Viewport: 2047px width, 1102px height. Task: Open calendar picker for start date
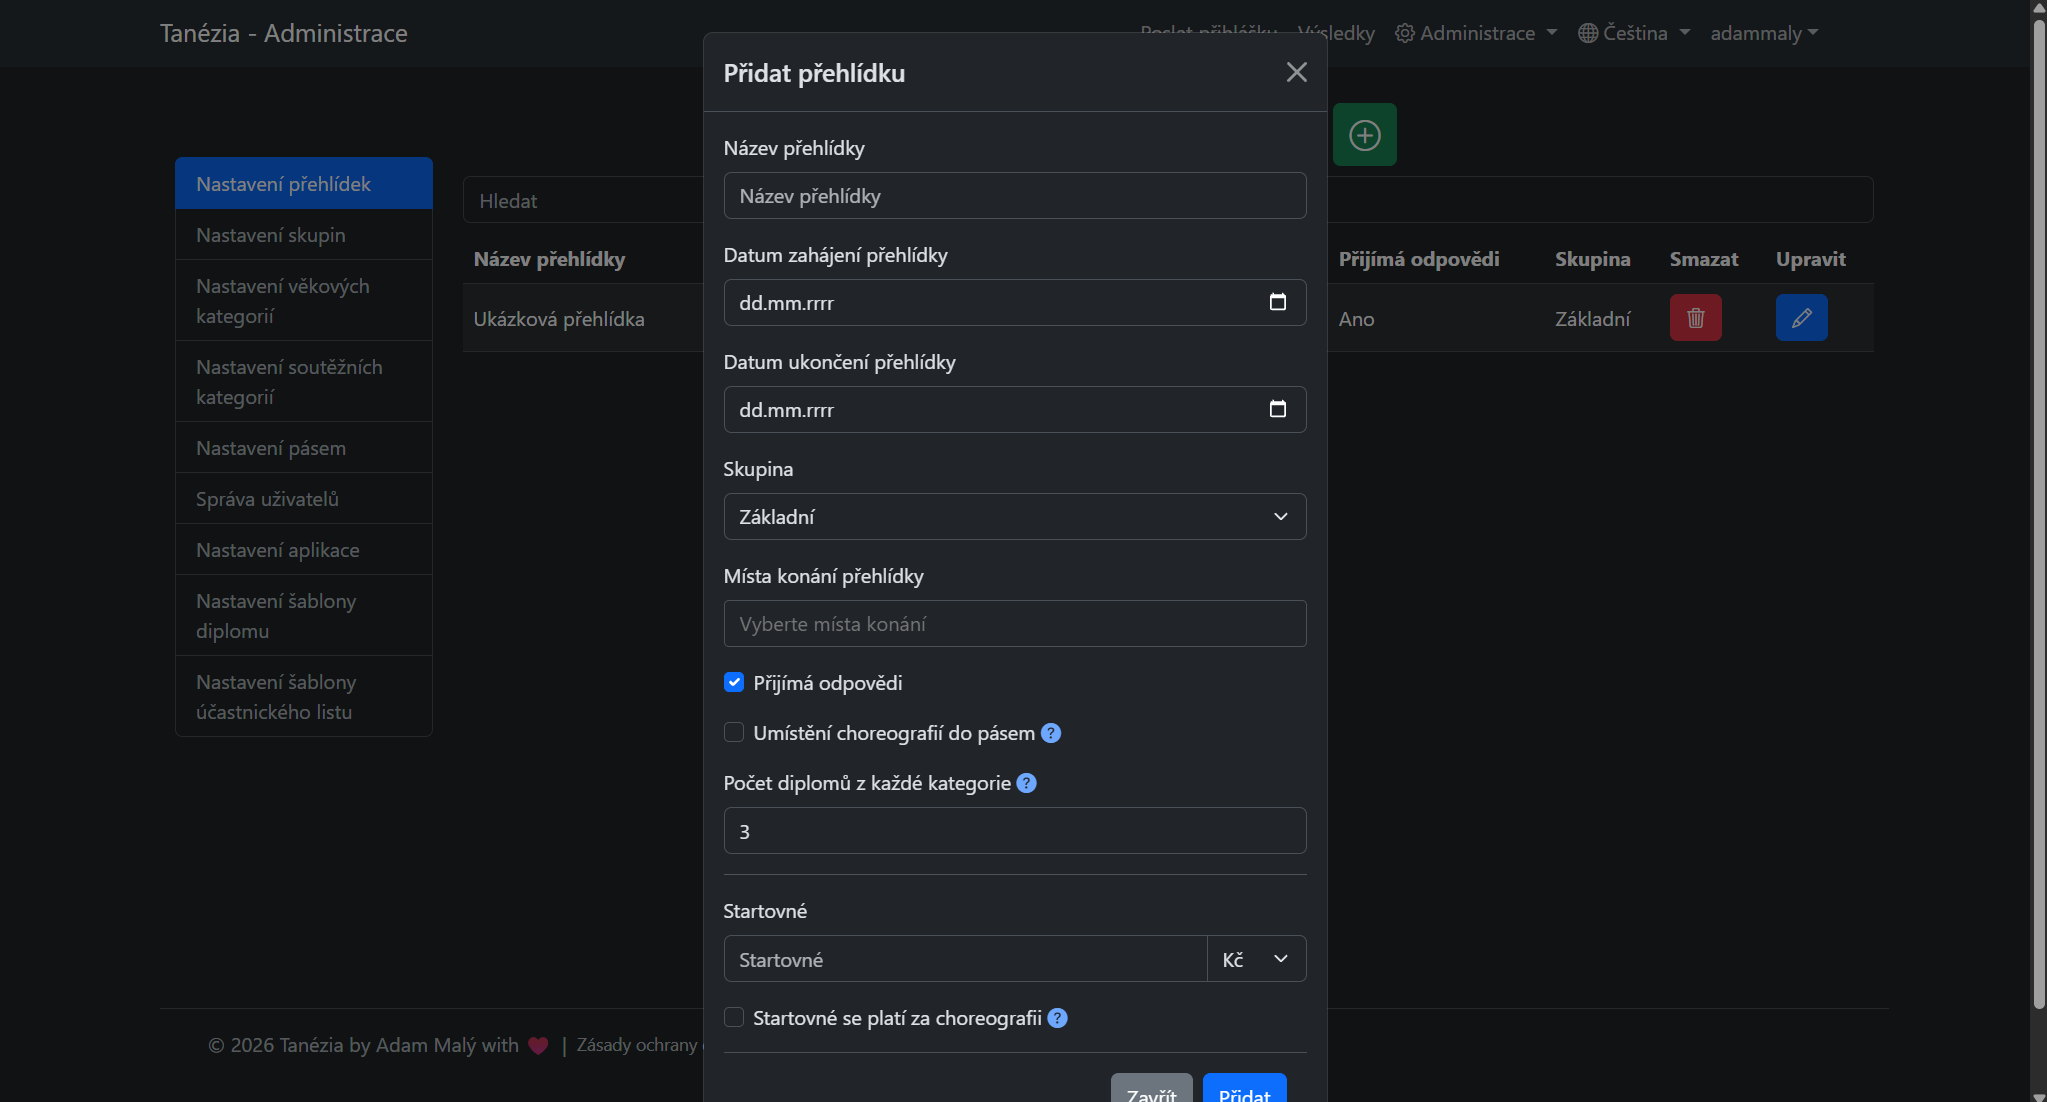click(x=1277, y=302)
